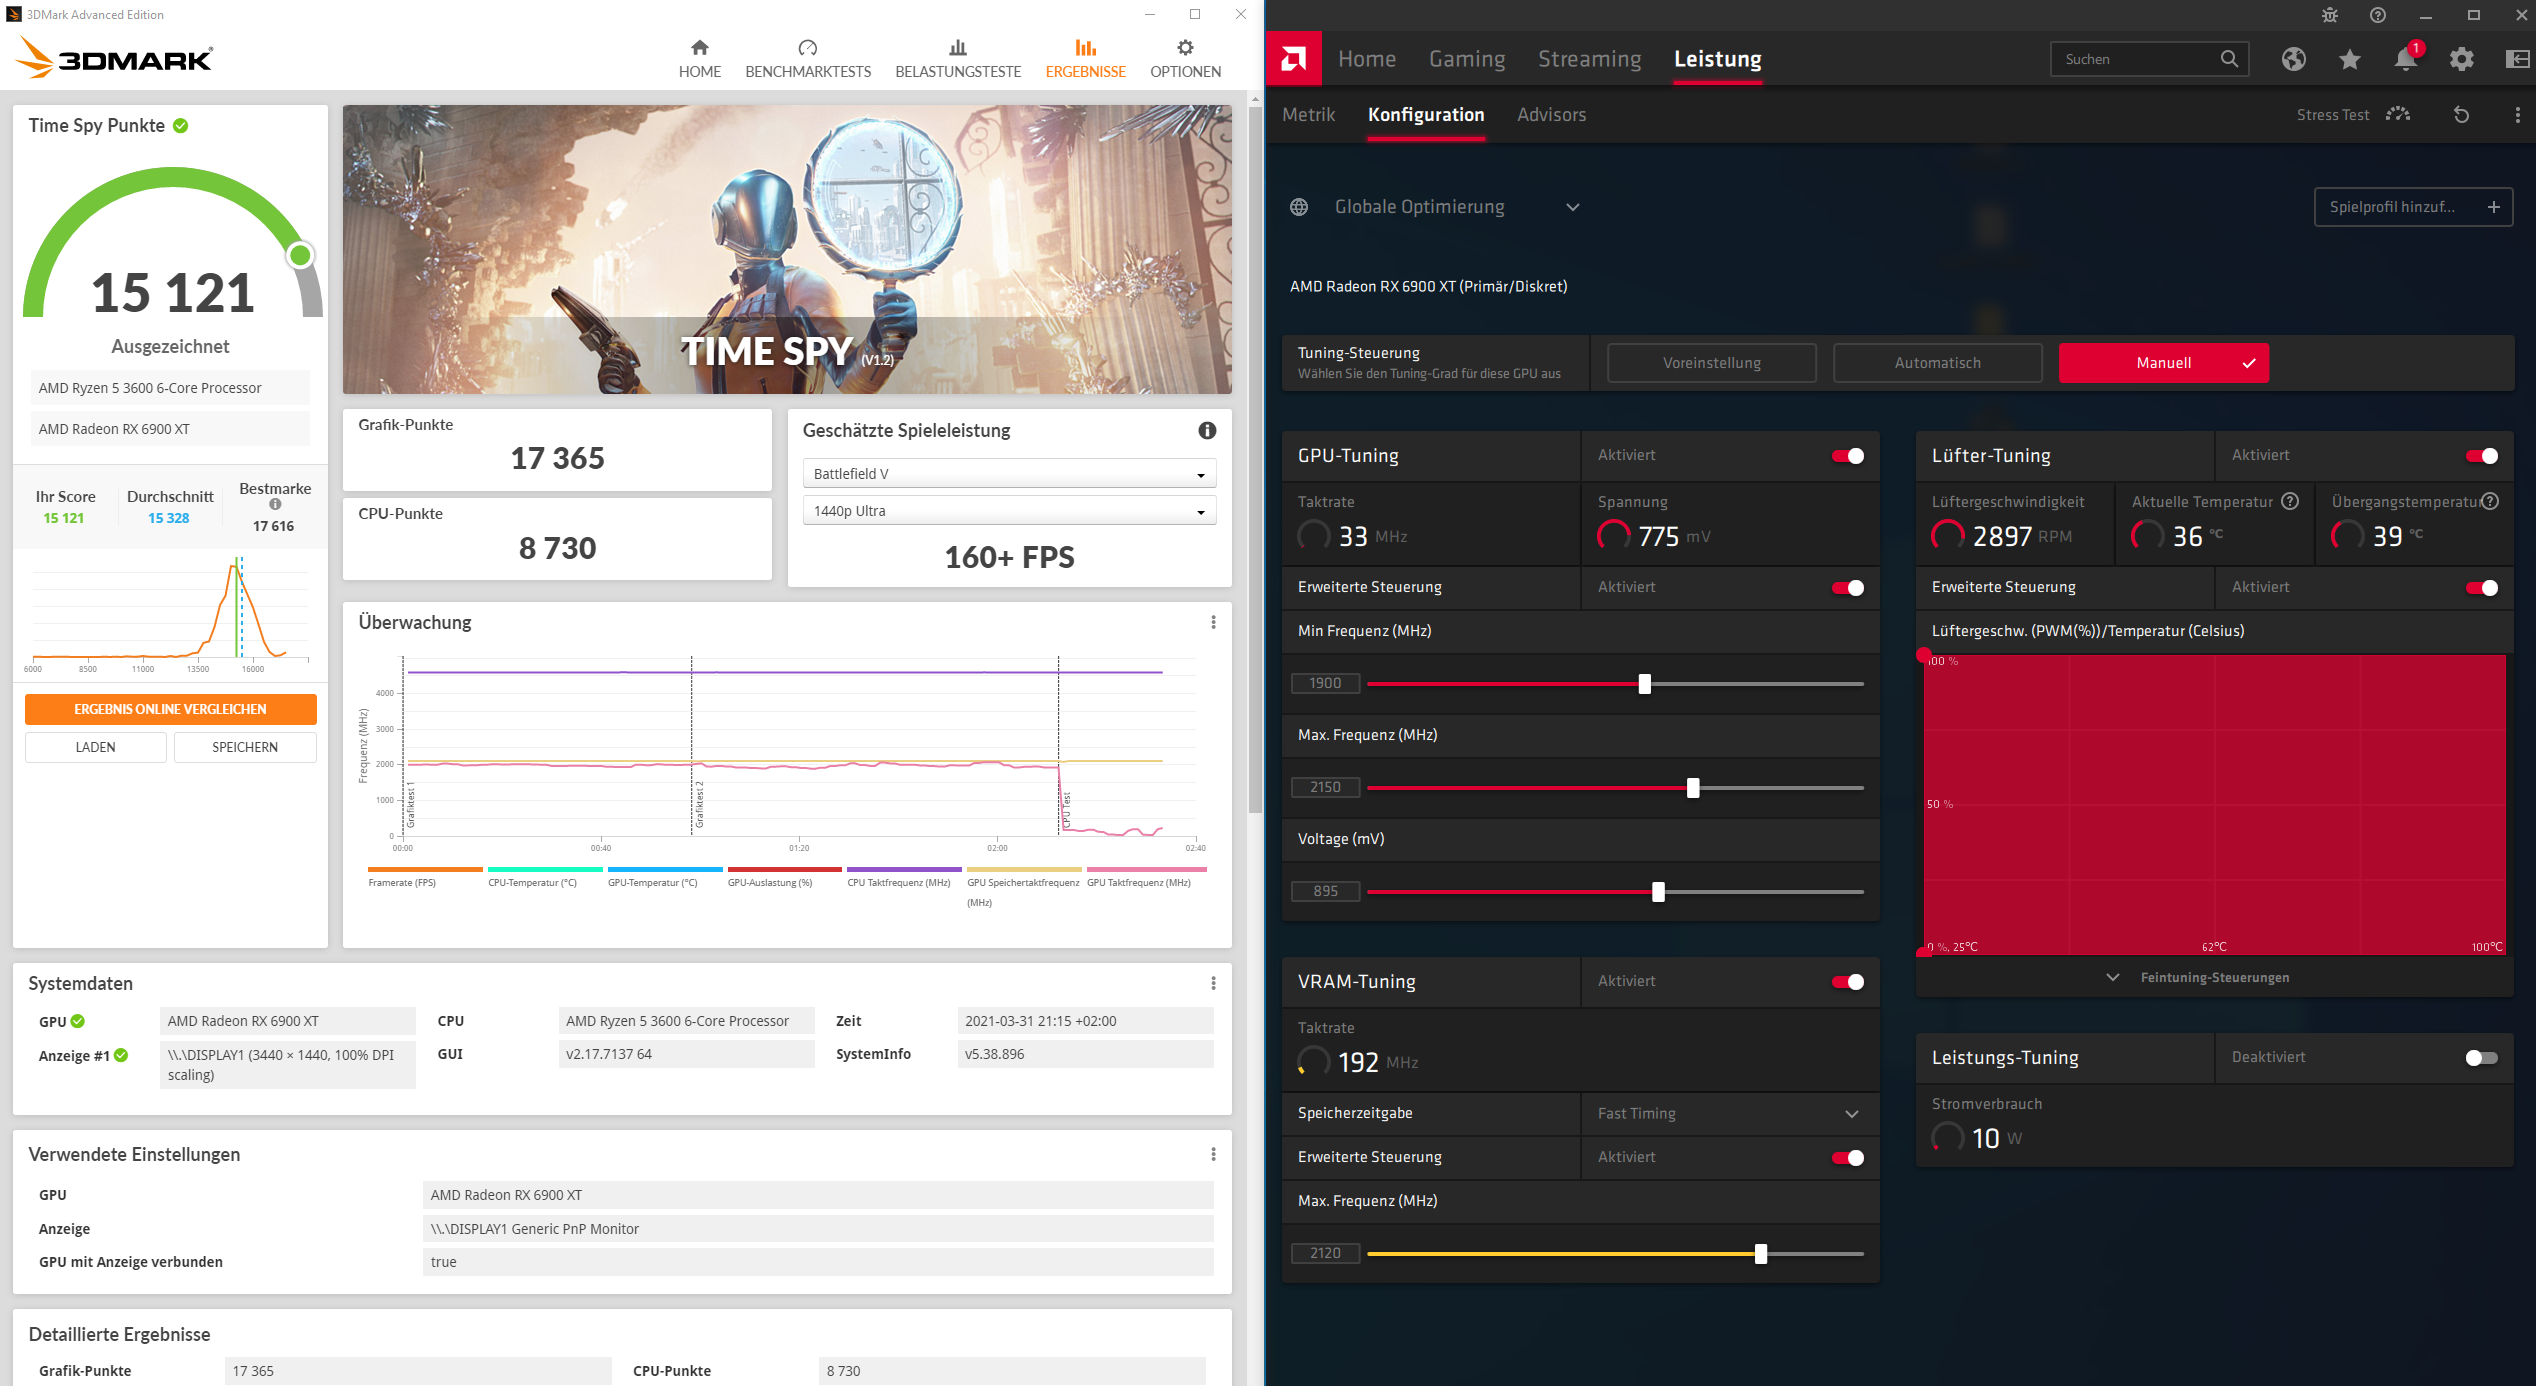Image resolution: width=2536 pixels, height=1386 pixels.
Task: Enable the Leistungs-Tuning toggle
Action: [2481, 1058]
